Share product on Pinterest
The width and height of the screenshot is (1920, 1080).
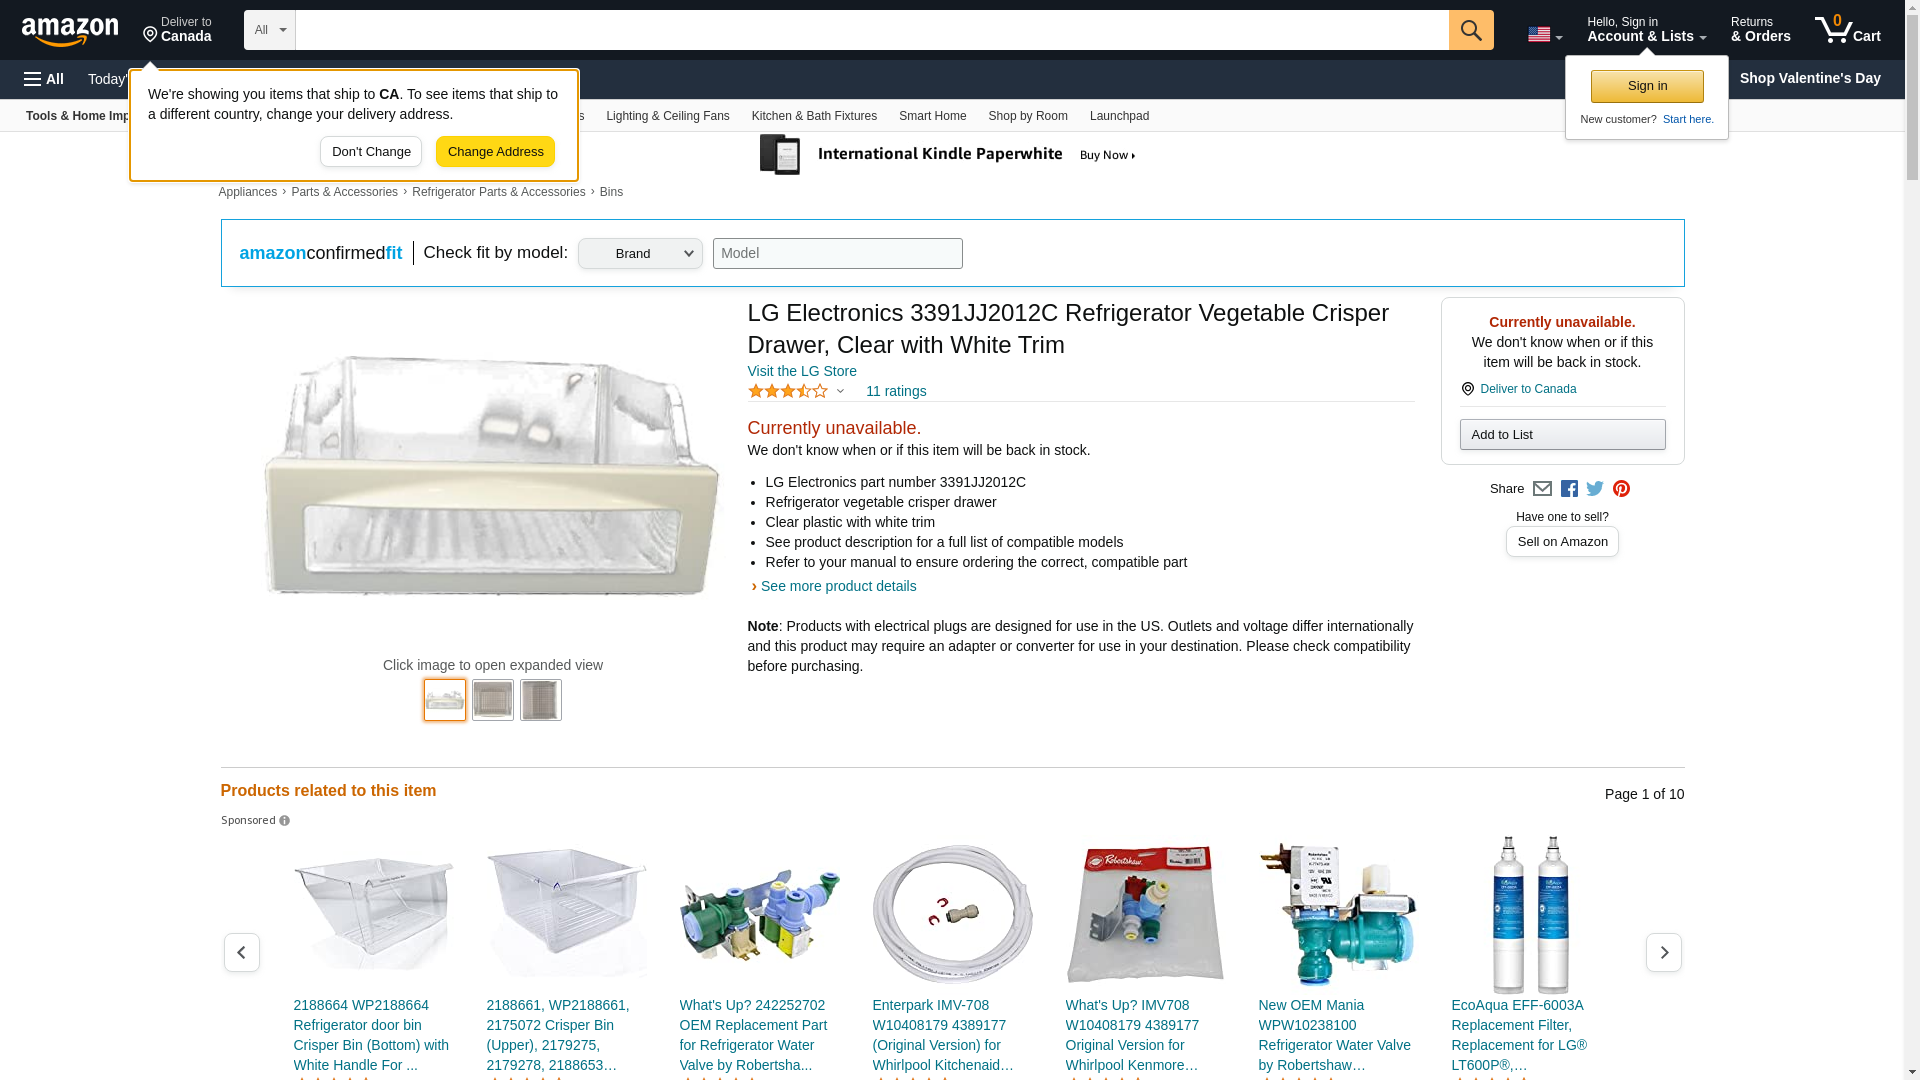point(1621,489)
